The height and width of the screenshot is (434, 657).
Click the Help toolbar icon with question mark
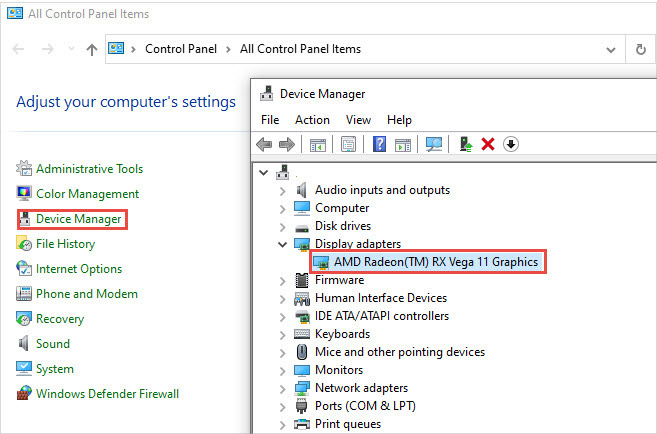(x=380, y=144)
